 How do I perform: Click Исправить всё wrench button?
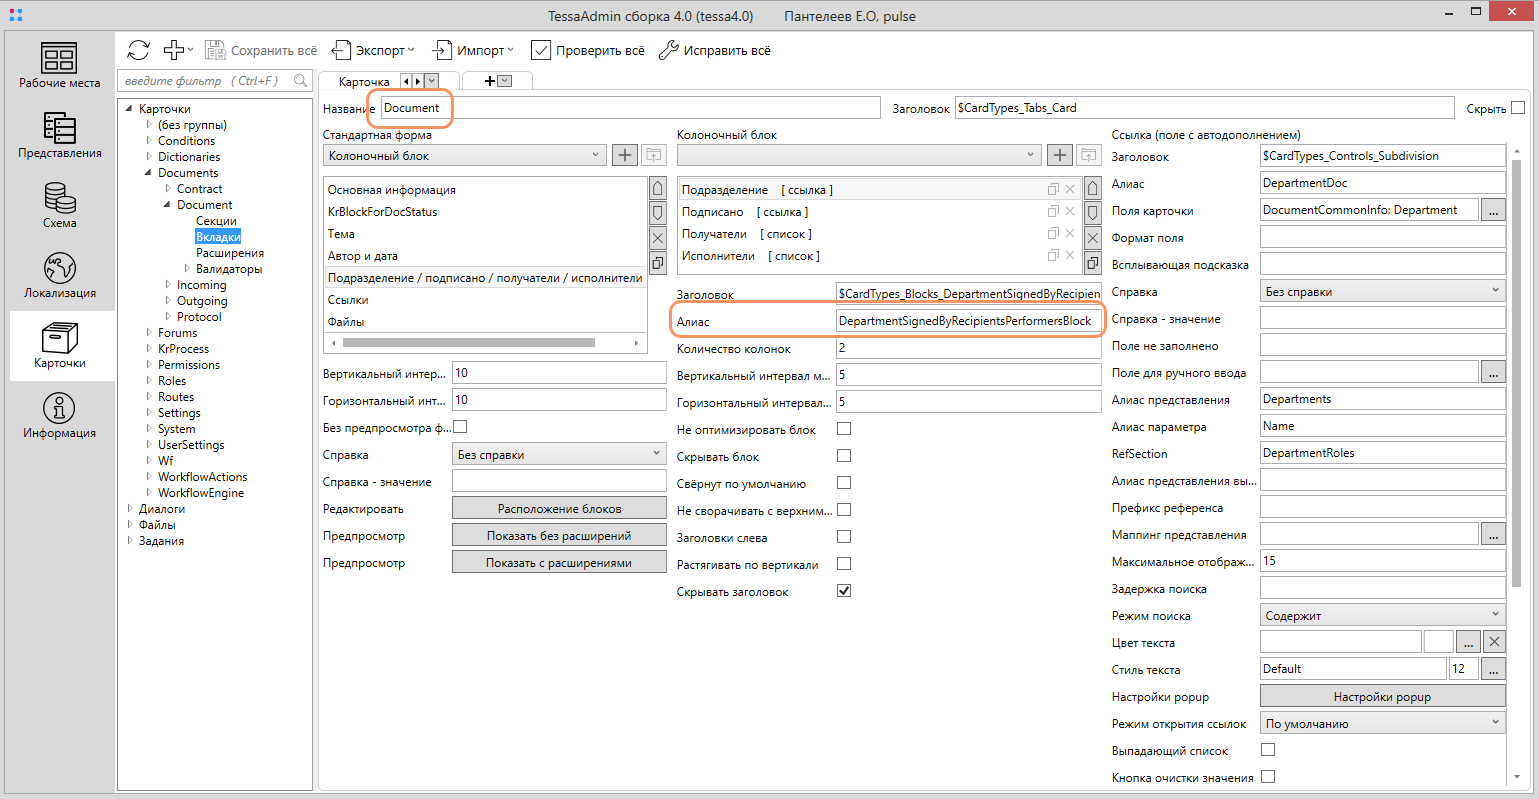(x=715, y=50)
